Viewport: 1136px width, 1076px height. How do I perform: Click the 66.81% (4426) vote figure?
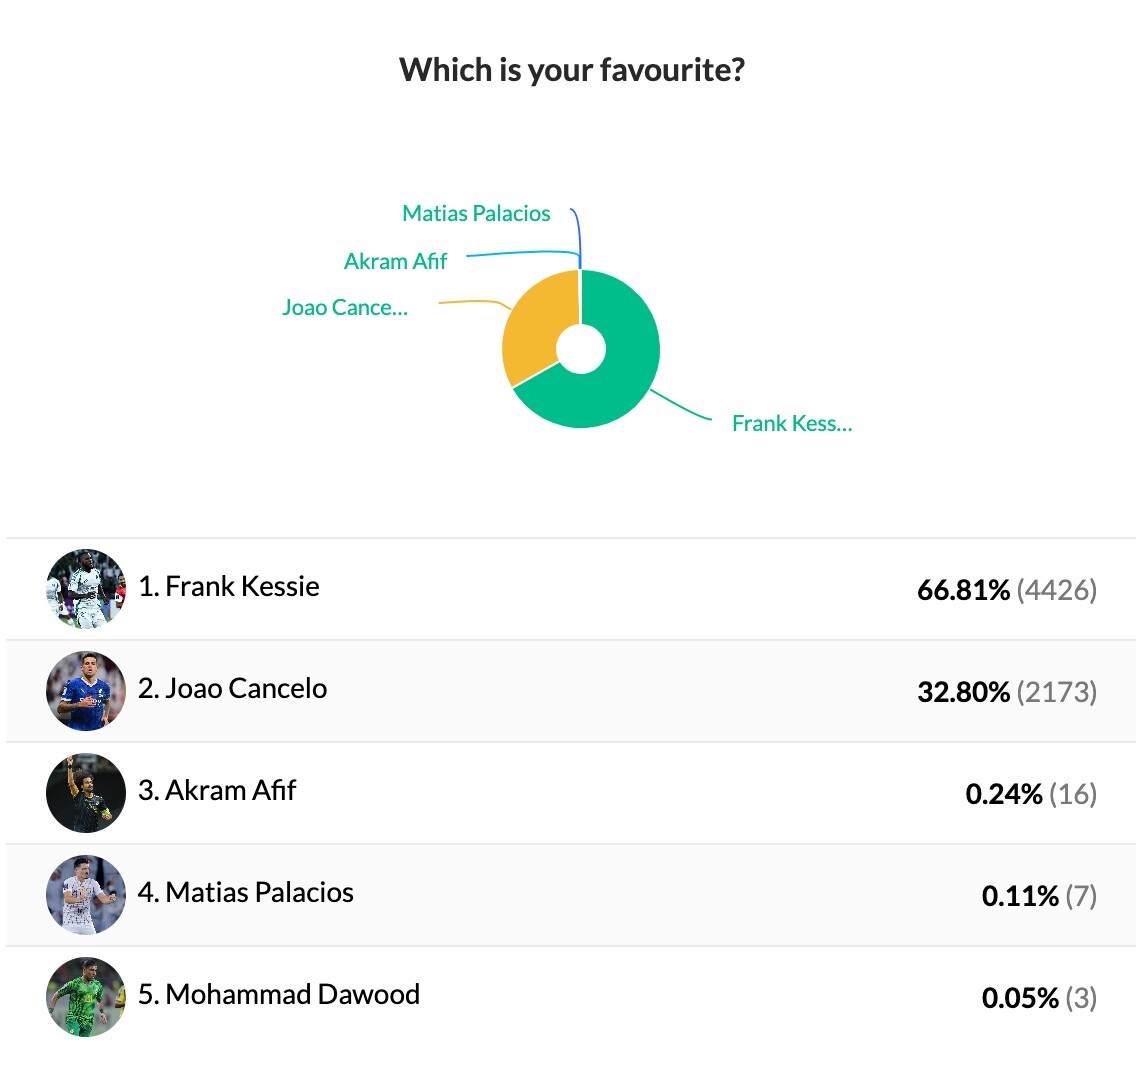(x=1007, y=590)
